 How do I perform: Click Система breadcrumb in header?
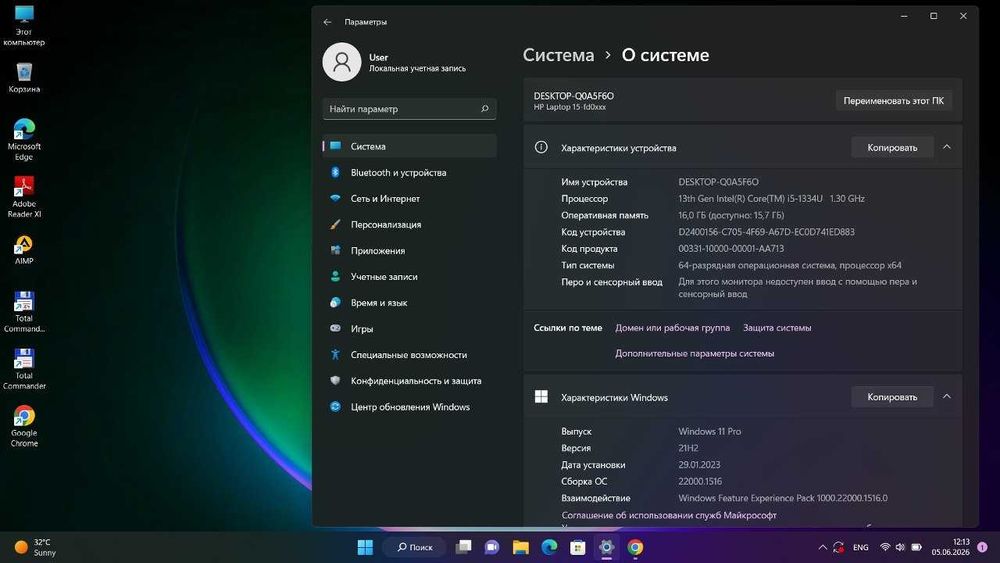coord(558,55)
